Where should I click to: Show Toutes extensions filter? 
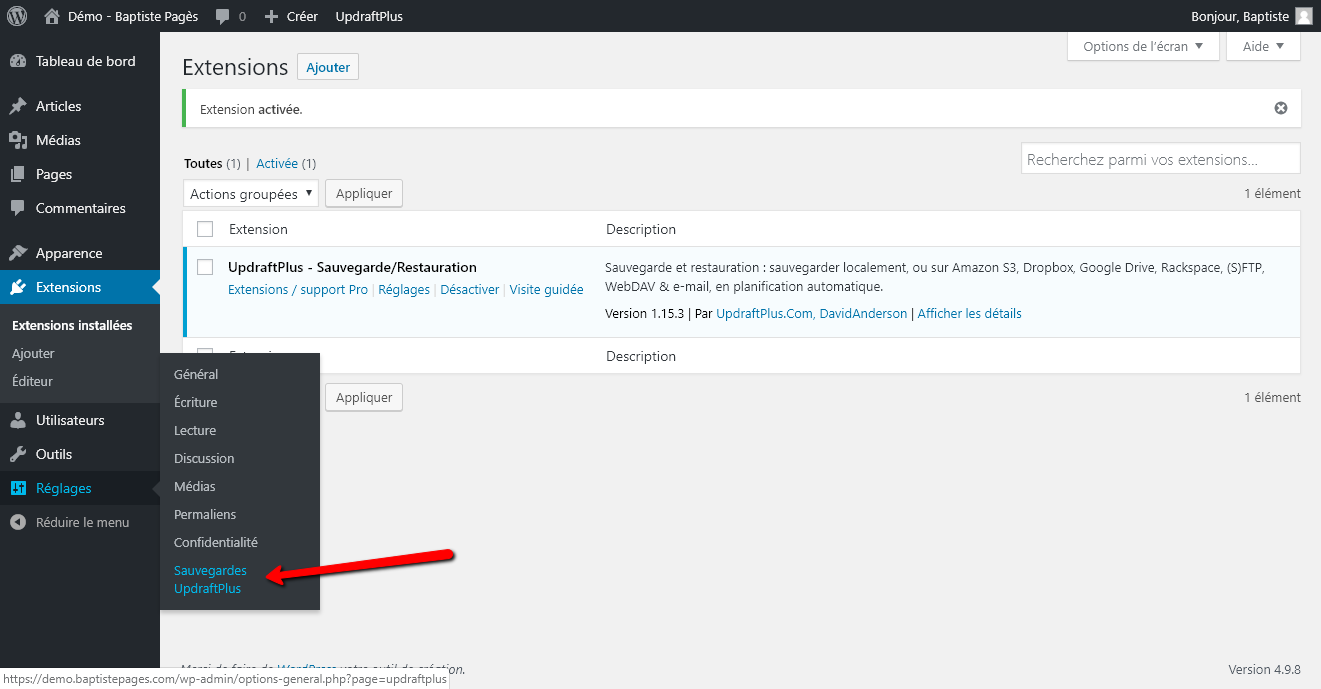click(x=203, y=163)
